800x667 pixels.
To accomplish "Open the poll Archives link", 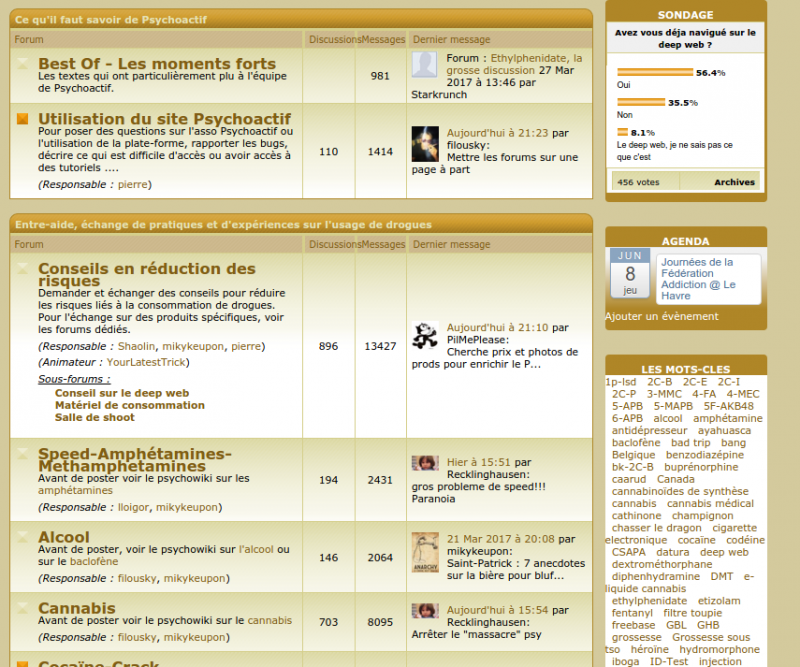I will [734, 182].
